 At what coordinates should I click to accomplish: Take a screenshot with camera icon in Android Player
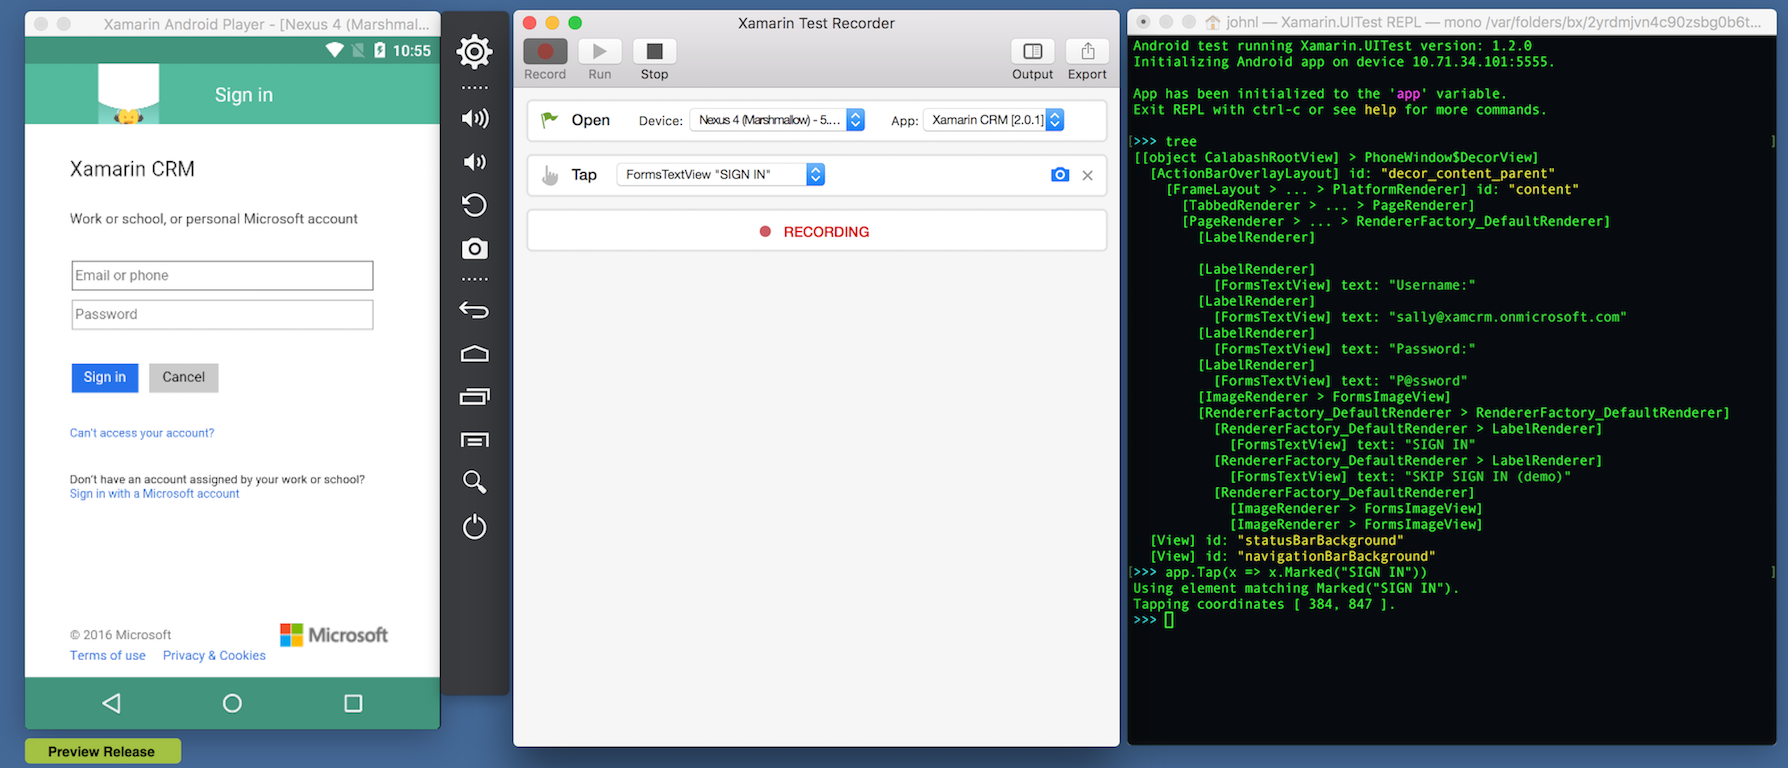474,248
